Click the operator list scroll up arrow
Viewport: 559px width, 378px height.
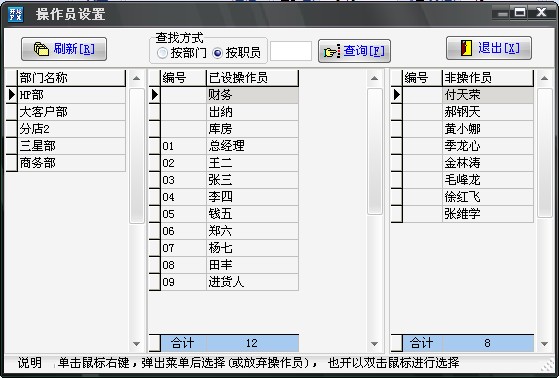(x=374, y=78)
